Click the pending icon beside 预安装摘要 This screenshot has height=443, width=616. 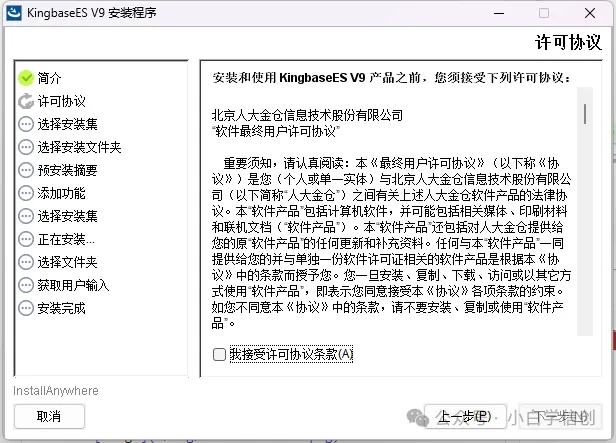26,170
